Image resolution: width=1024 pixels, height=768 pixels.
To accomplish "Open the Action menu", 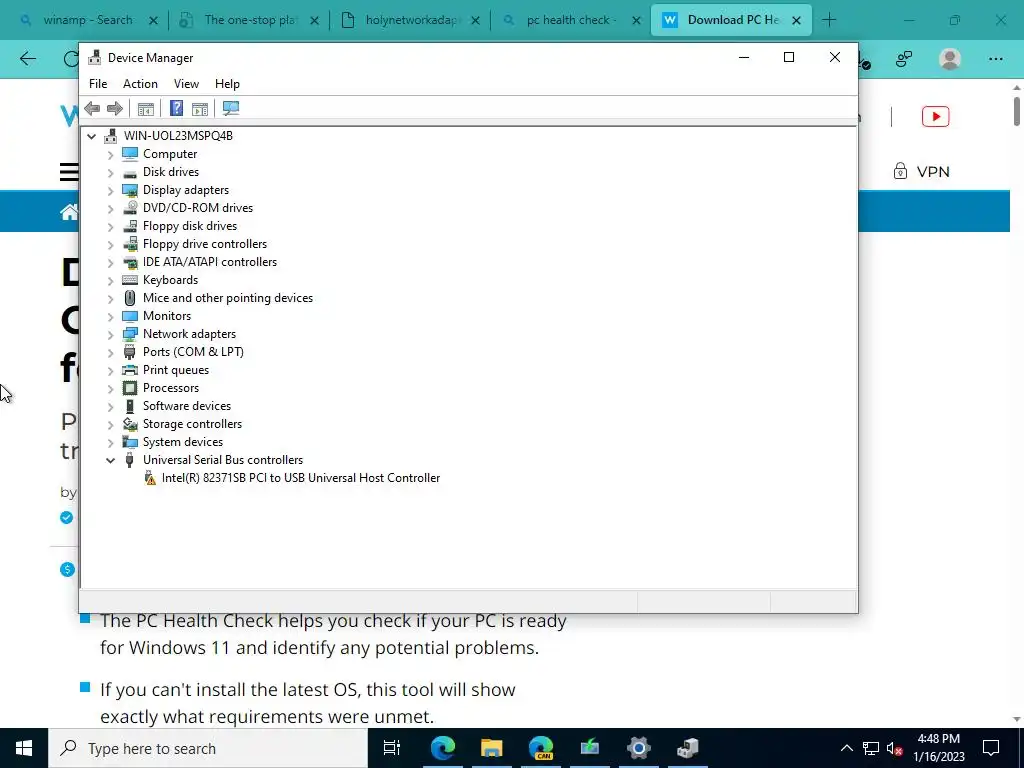I will pos(140,84).
